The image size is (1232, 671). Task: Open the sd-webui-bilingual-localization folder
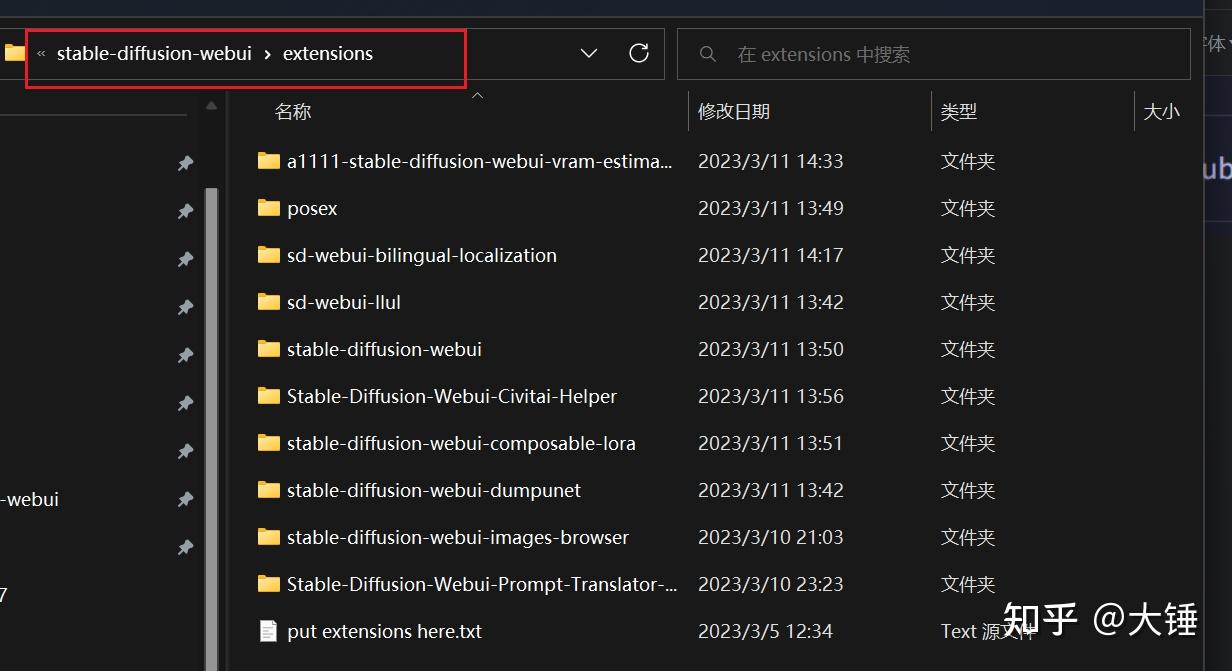tap(420, 255)
